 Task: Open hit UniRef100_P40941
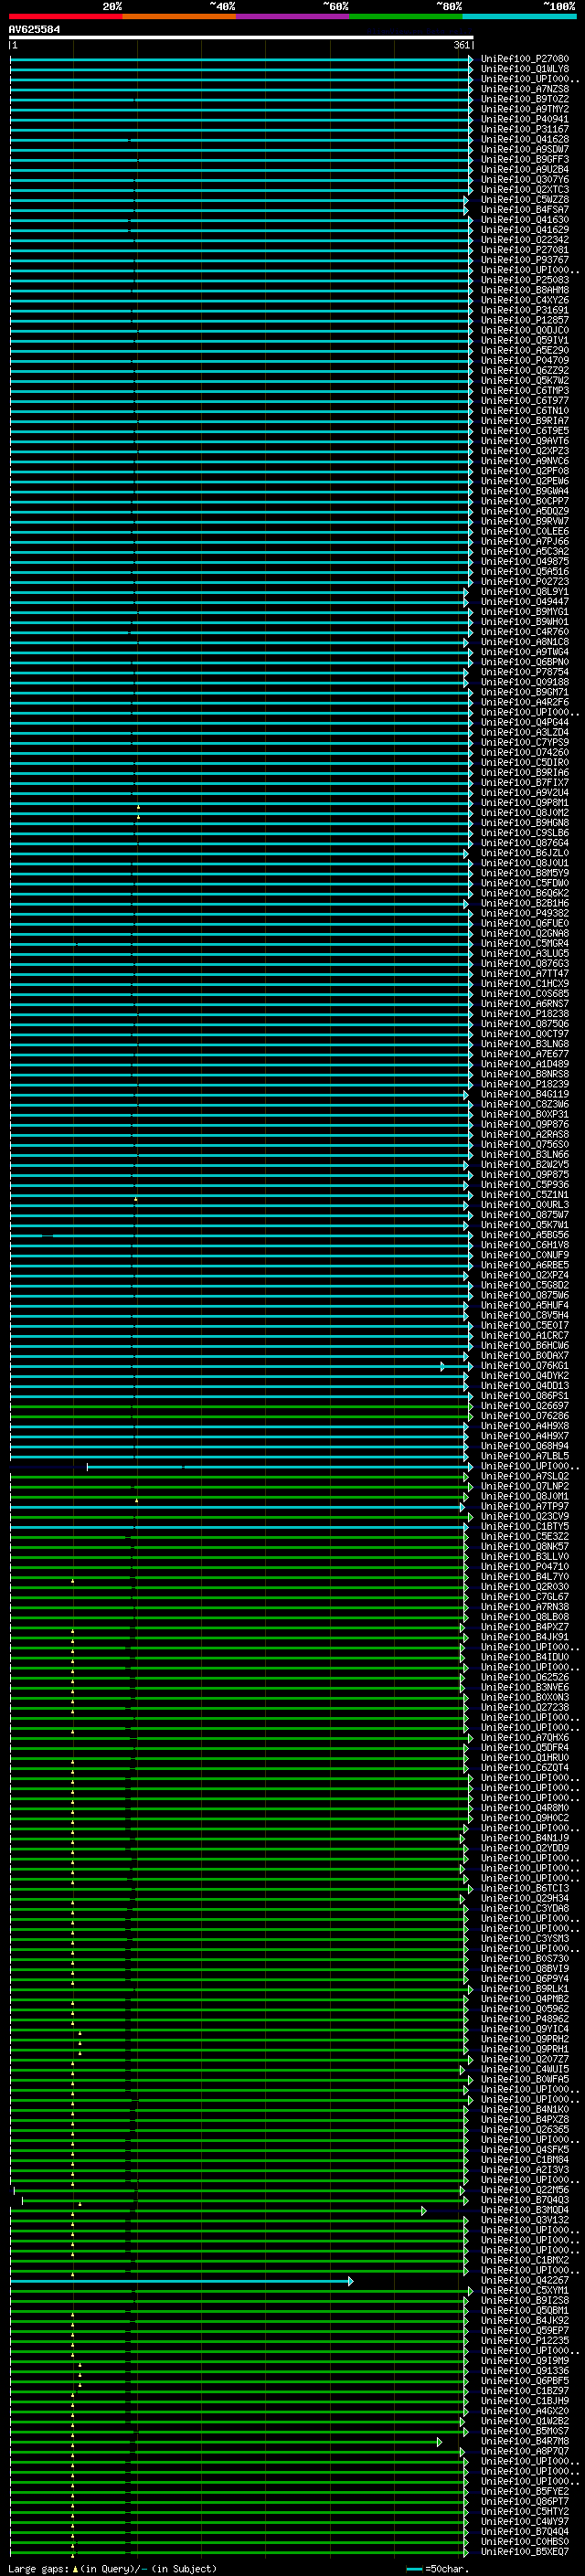524,119
